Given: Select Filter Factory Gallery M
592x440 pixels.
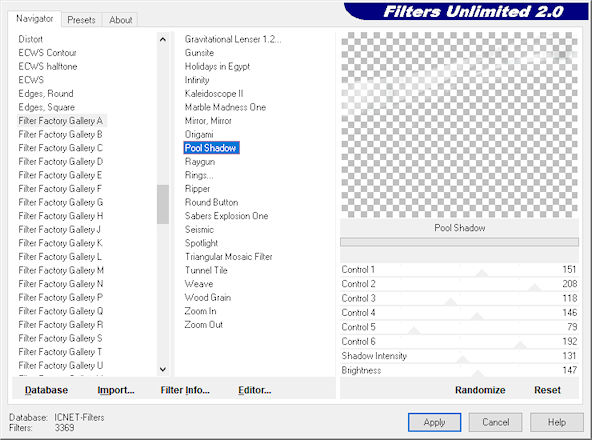Looking at the screenshot, I should pyautogui.click(x=61, y=270).
